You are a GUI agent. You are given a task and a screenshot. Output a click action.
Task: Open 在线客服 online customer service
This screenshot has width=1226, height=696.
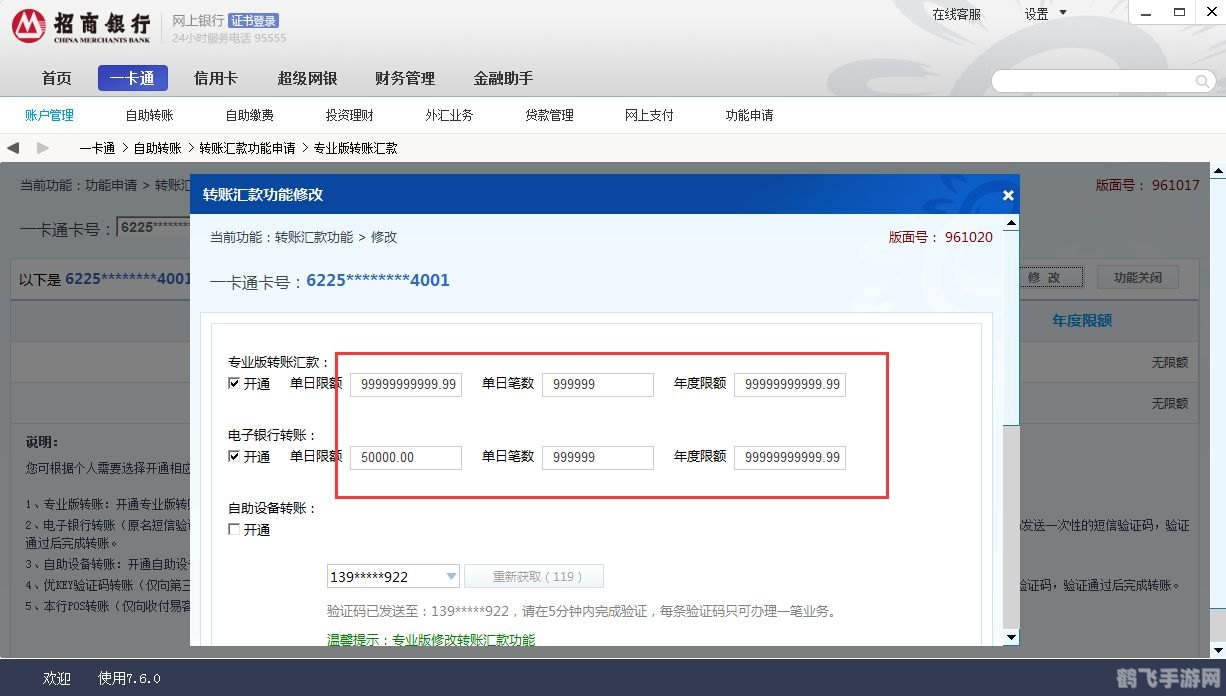956,14
